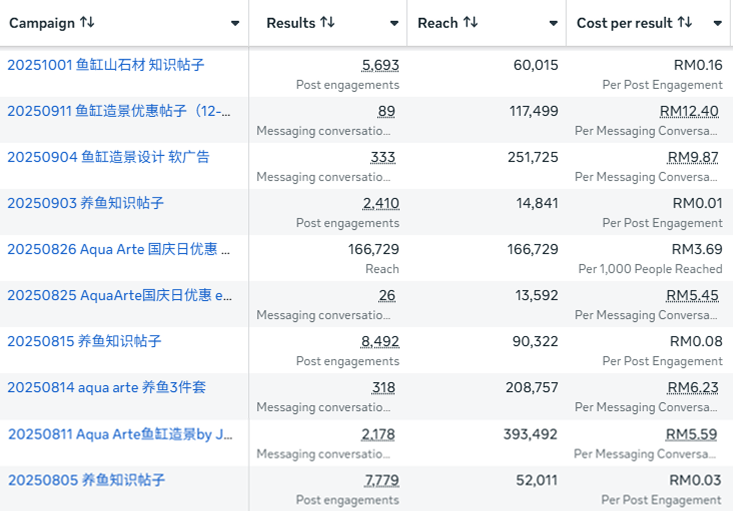Viewport: 733px width, 511px height.
Task: Click the RM6.23 cost per result value
Action: (x=693, y=387)
